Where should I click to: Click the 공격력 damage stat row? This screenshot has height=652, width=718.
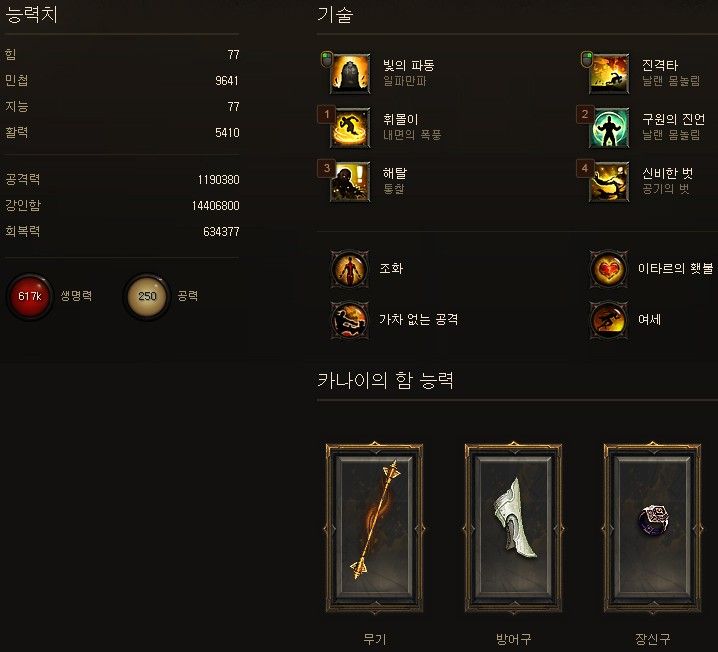point(122,179)
